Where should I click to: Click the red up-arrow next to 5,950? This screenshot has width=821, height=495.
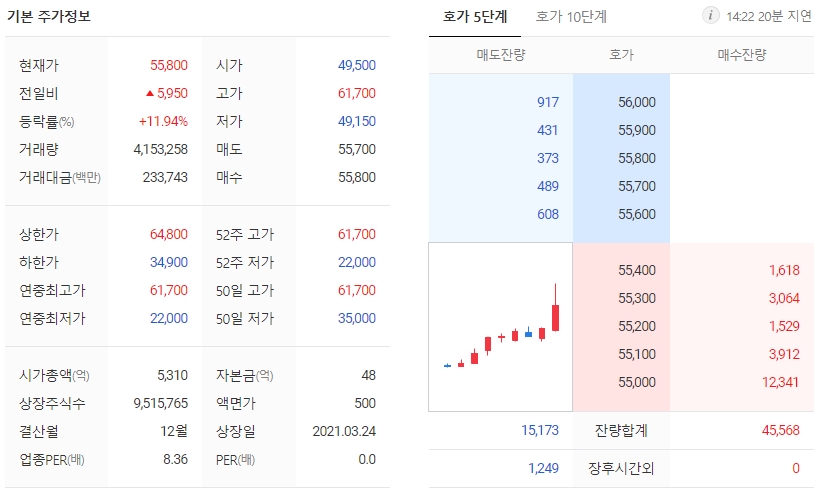150,93
